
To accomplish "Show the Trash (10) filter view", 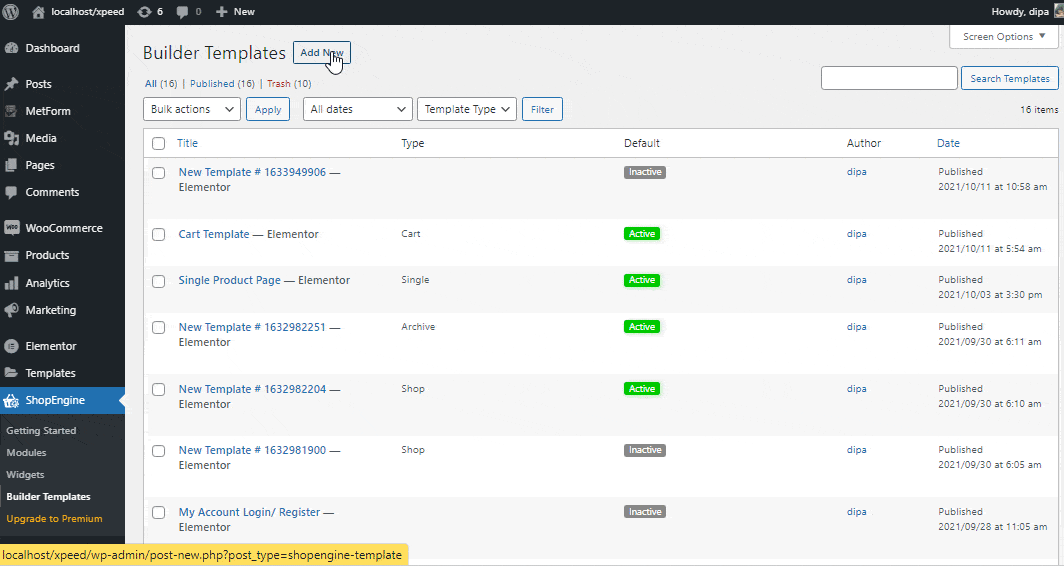I will 289,83.
